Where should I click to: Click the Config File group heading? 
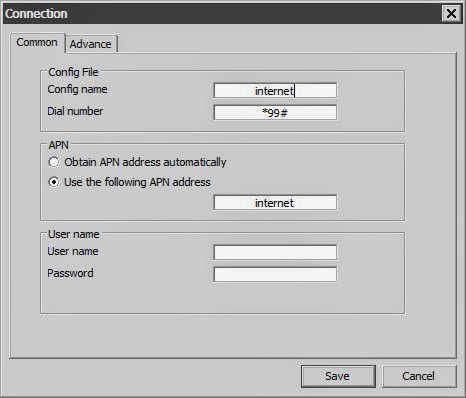(73, 72)
